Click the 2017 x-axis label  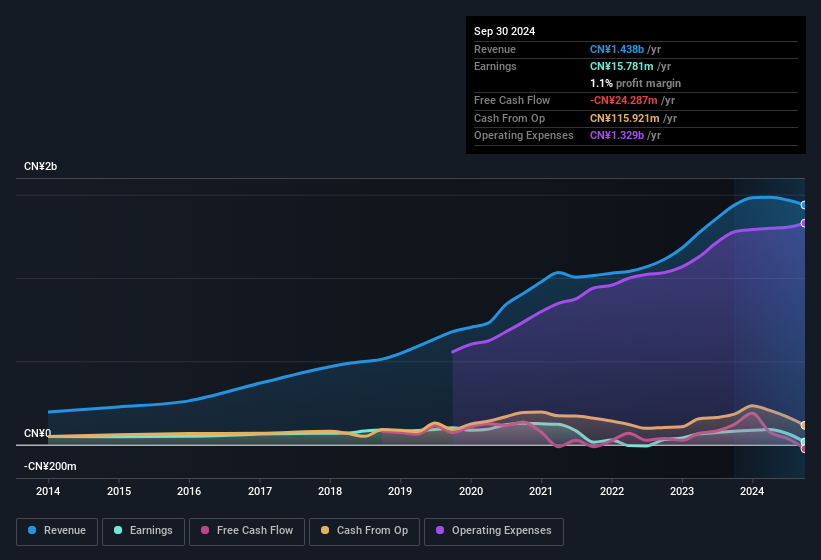tap(260, 491)
